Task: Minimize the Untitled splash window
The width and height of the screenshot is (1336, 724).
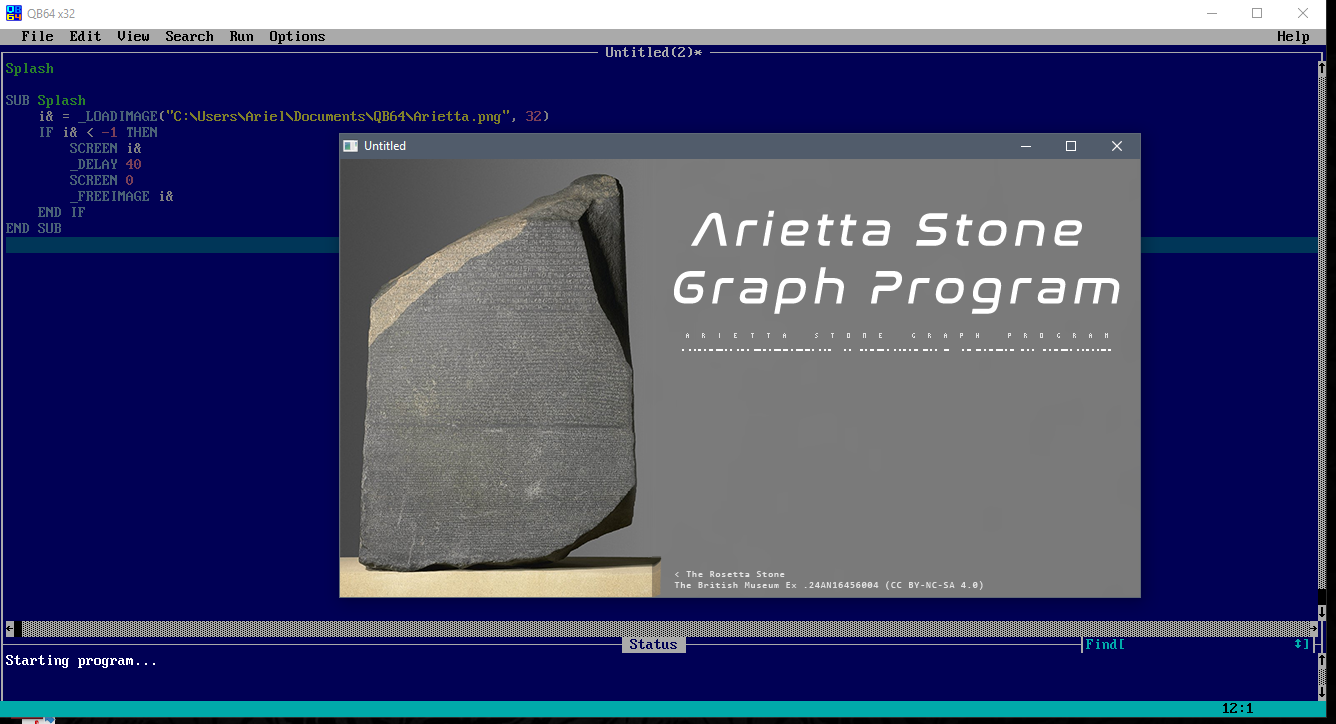Action: pyautogui.click(x=1026, y=146)
